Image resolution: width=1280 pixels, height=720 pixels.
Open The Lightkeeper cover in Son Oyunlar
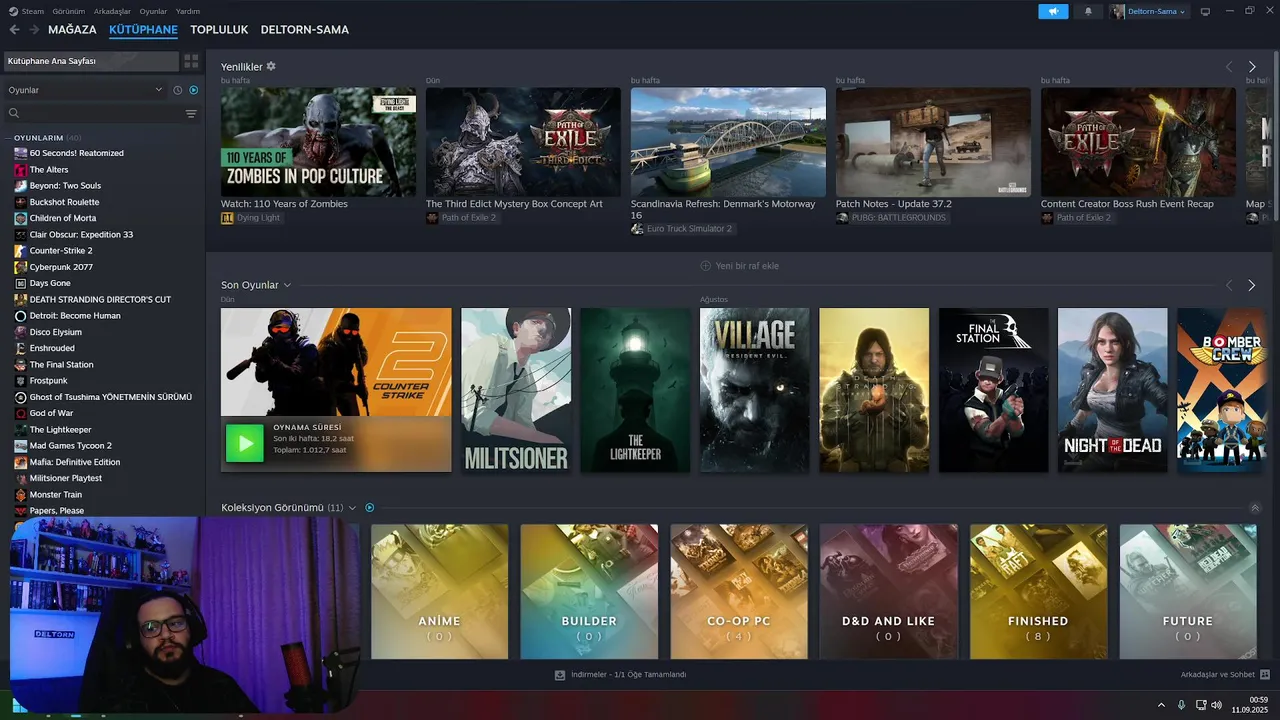pyautogui.click(x=635, y=390)
